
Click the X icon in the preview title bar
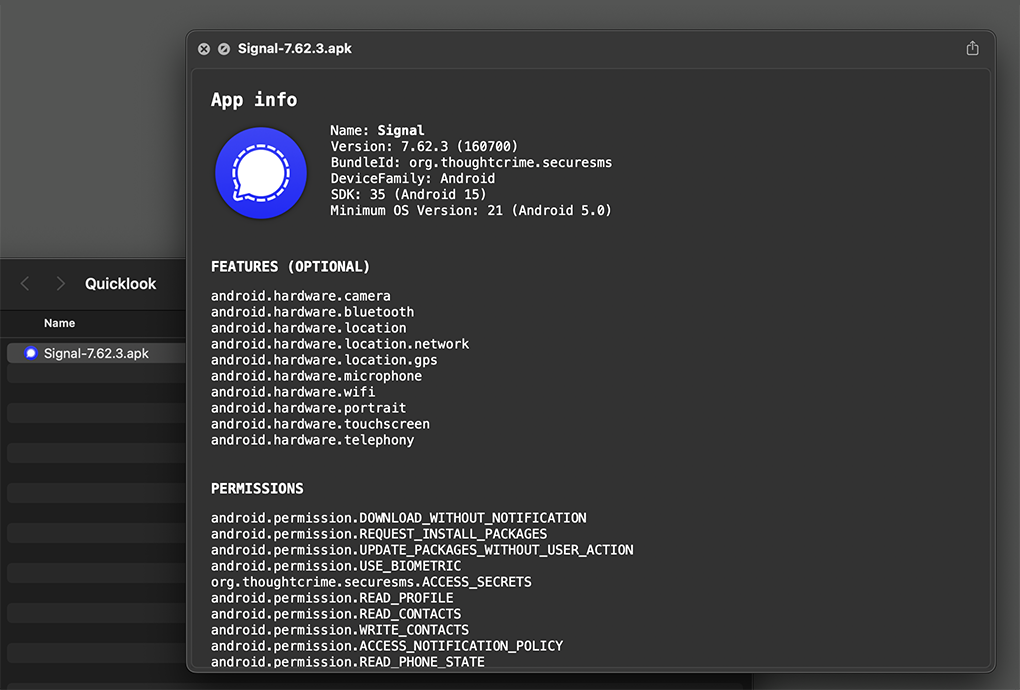pos(203,48)
